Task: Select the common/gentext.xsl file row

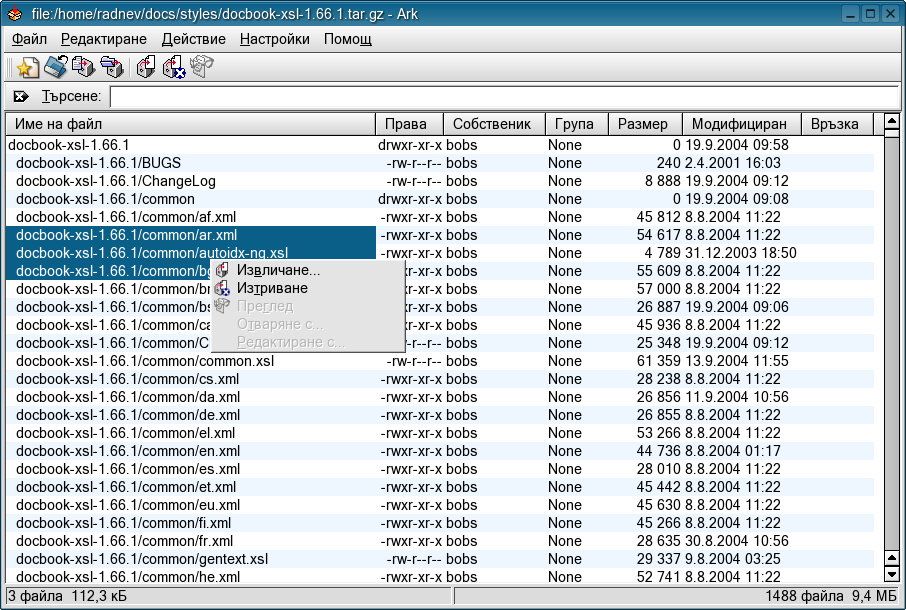Action: (x=142, y=559)
